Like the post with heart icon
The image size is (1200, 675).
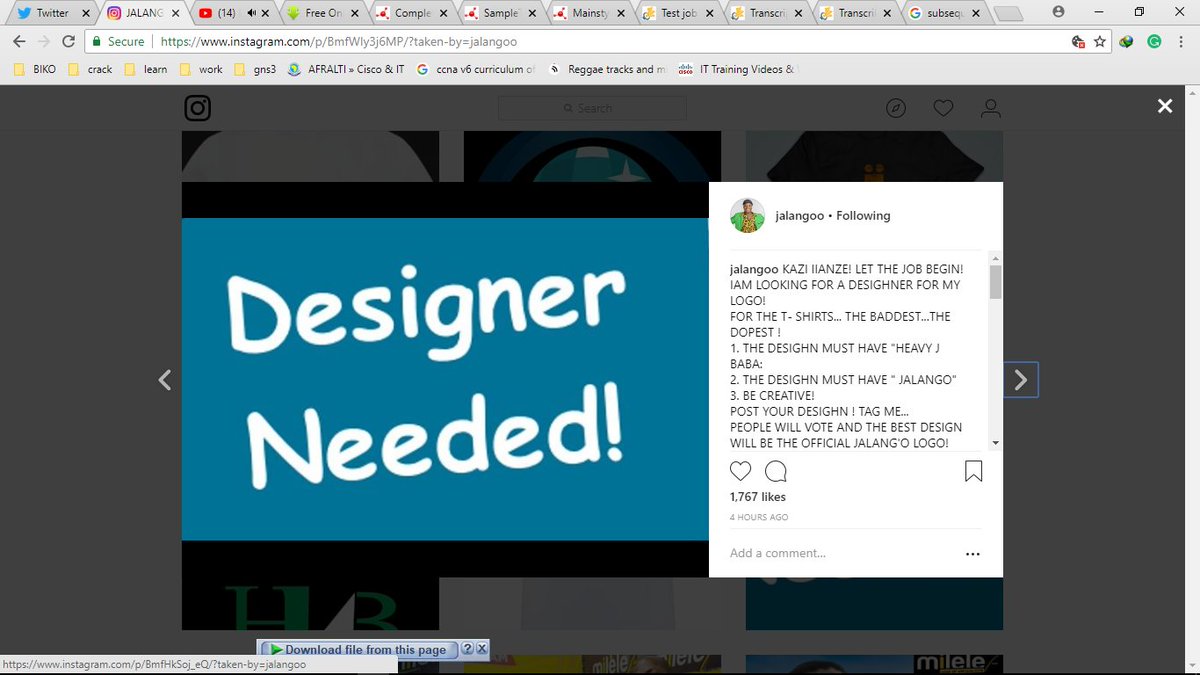point(740,472)
